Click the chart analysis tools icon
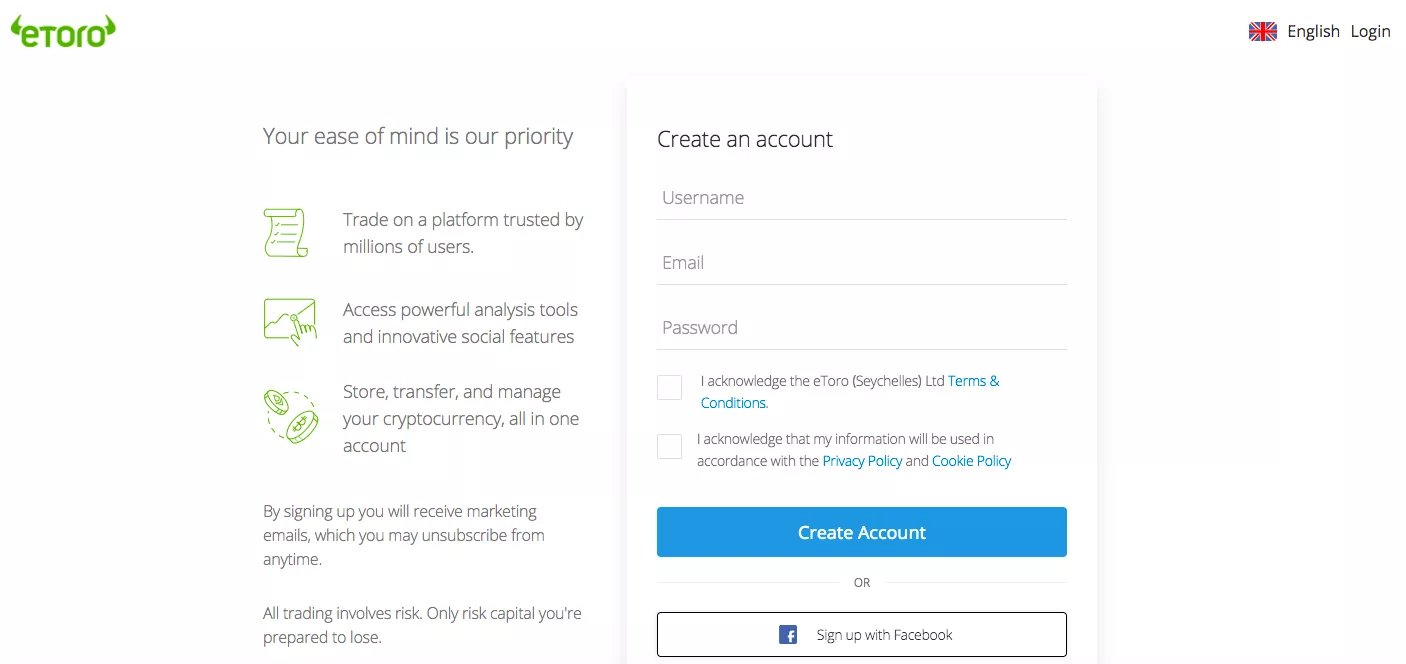The width and height of the screenshot is (1406, 664). pyautogui.click(x=290, y=322)
